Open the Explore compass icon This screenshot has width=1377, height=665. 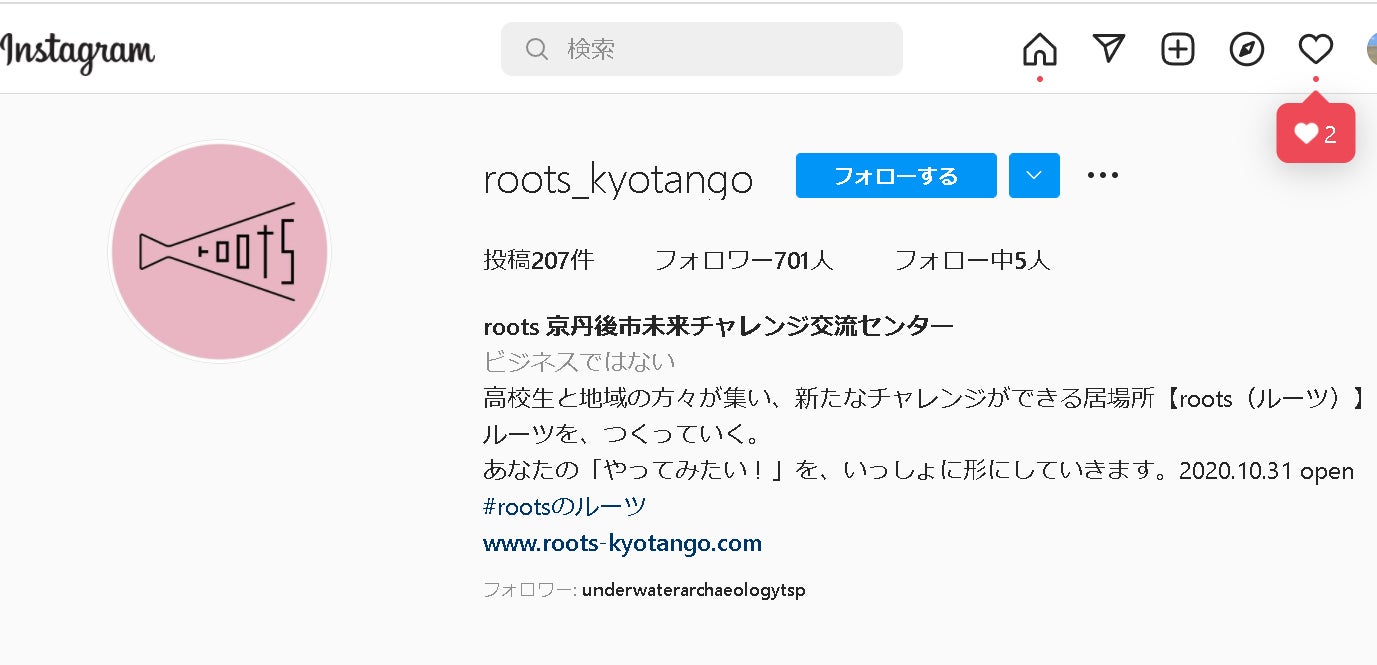(1247, 49)
